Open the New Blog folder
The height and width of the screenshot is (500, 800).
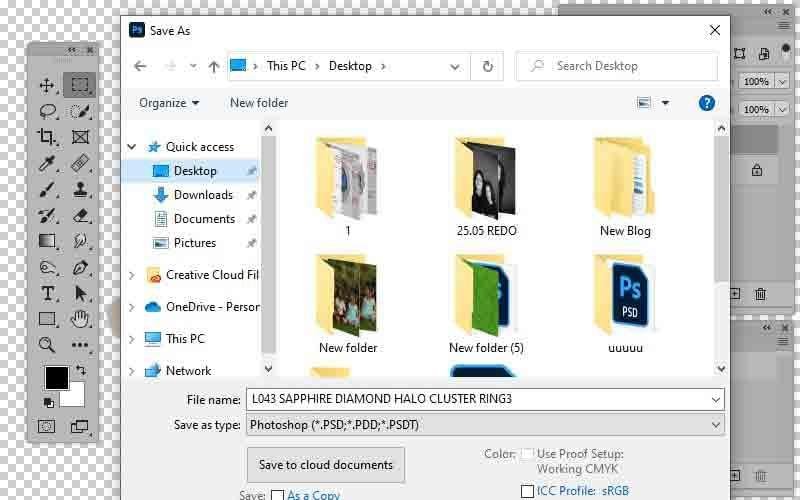625,187
